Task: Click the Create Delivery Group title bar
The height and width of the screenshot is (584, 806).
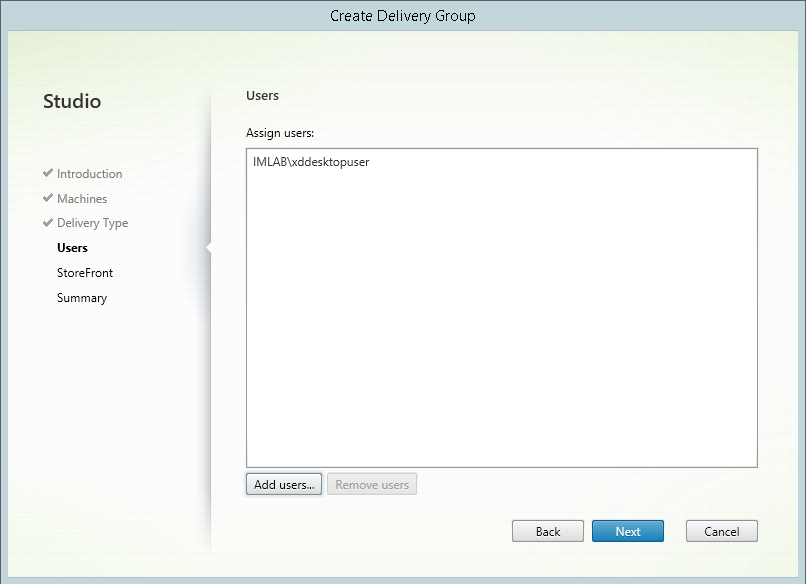Action: (403, 15)
